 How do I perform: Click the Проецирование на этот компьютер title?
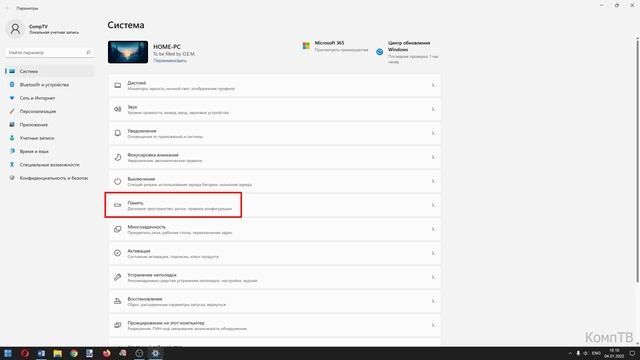coord(166,323)
